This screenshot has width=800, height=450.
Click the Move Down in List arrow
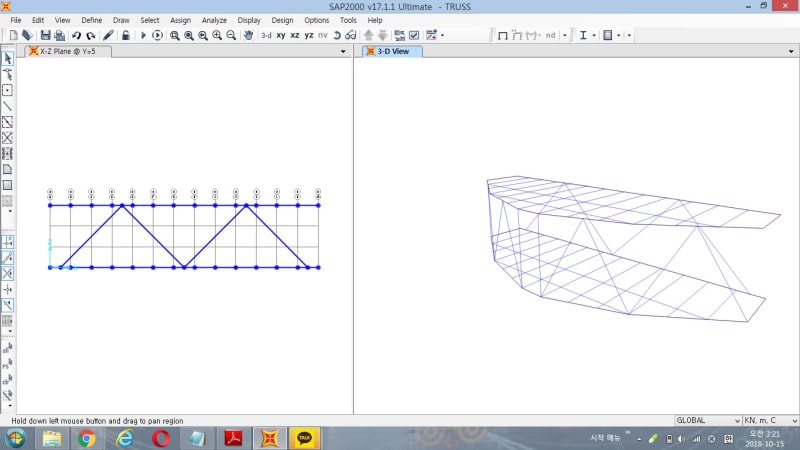383,35
